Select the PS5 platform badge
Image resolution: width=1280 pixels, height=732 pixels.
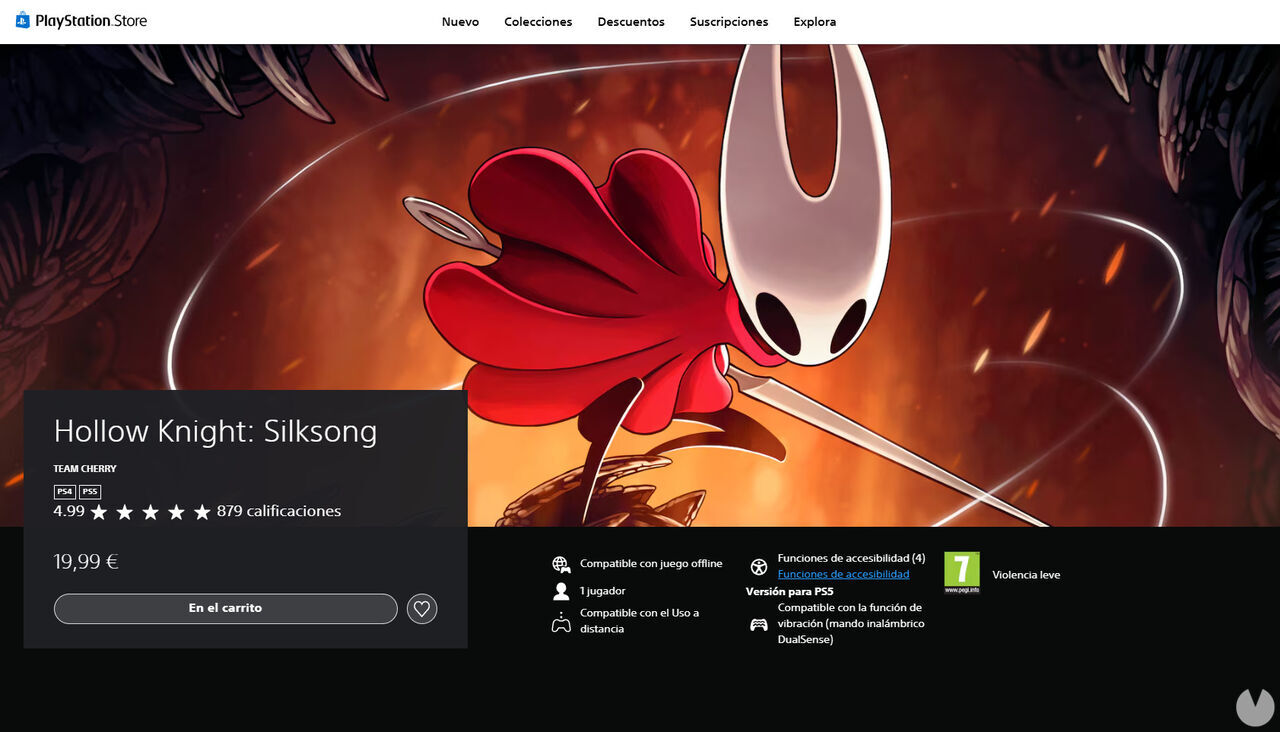tap(89, 491)
